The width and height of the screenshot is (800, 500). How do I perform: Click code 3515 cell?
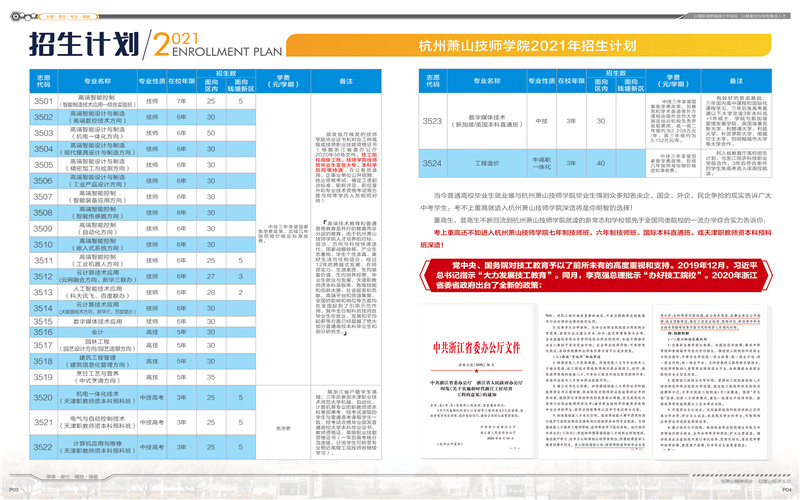click(x=43, y=321)
